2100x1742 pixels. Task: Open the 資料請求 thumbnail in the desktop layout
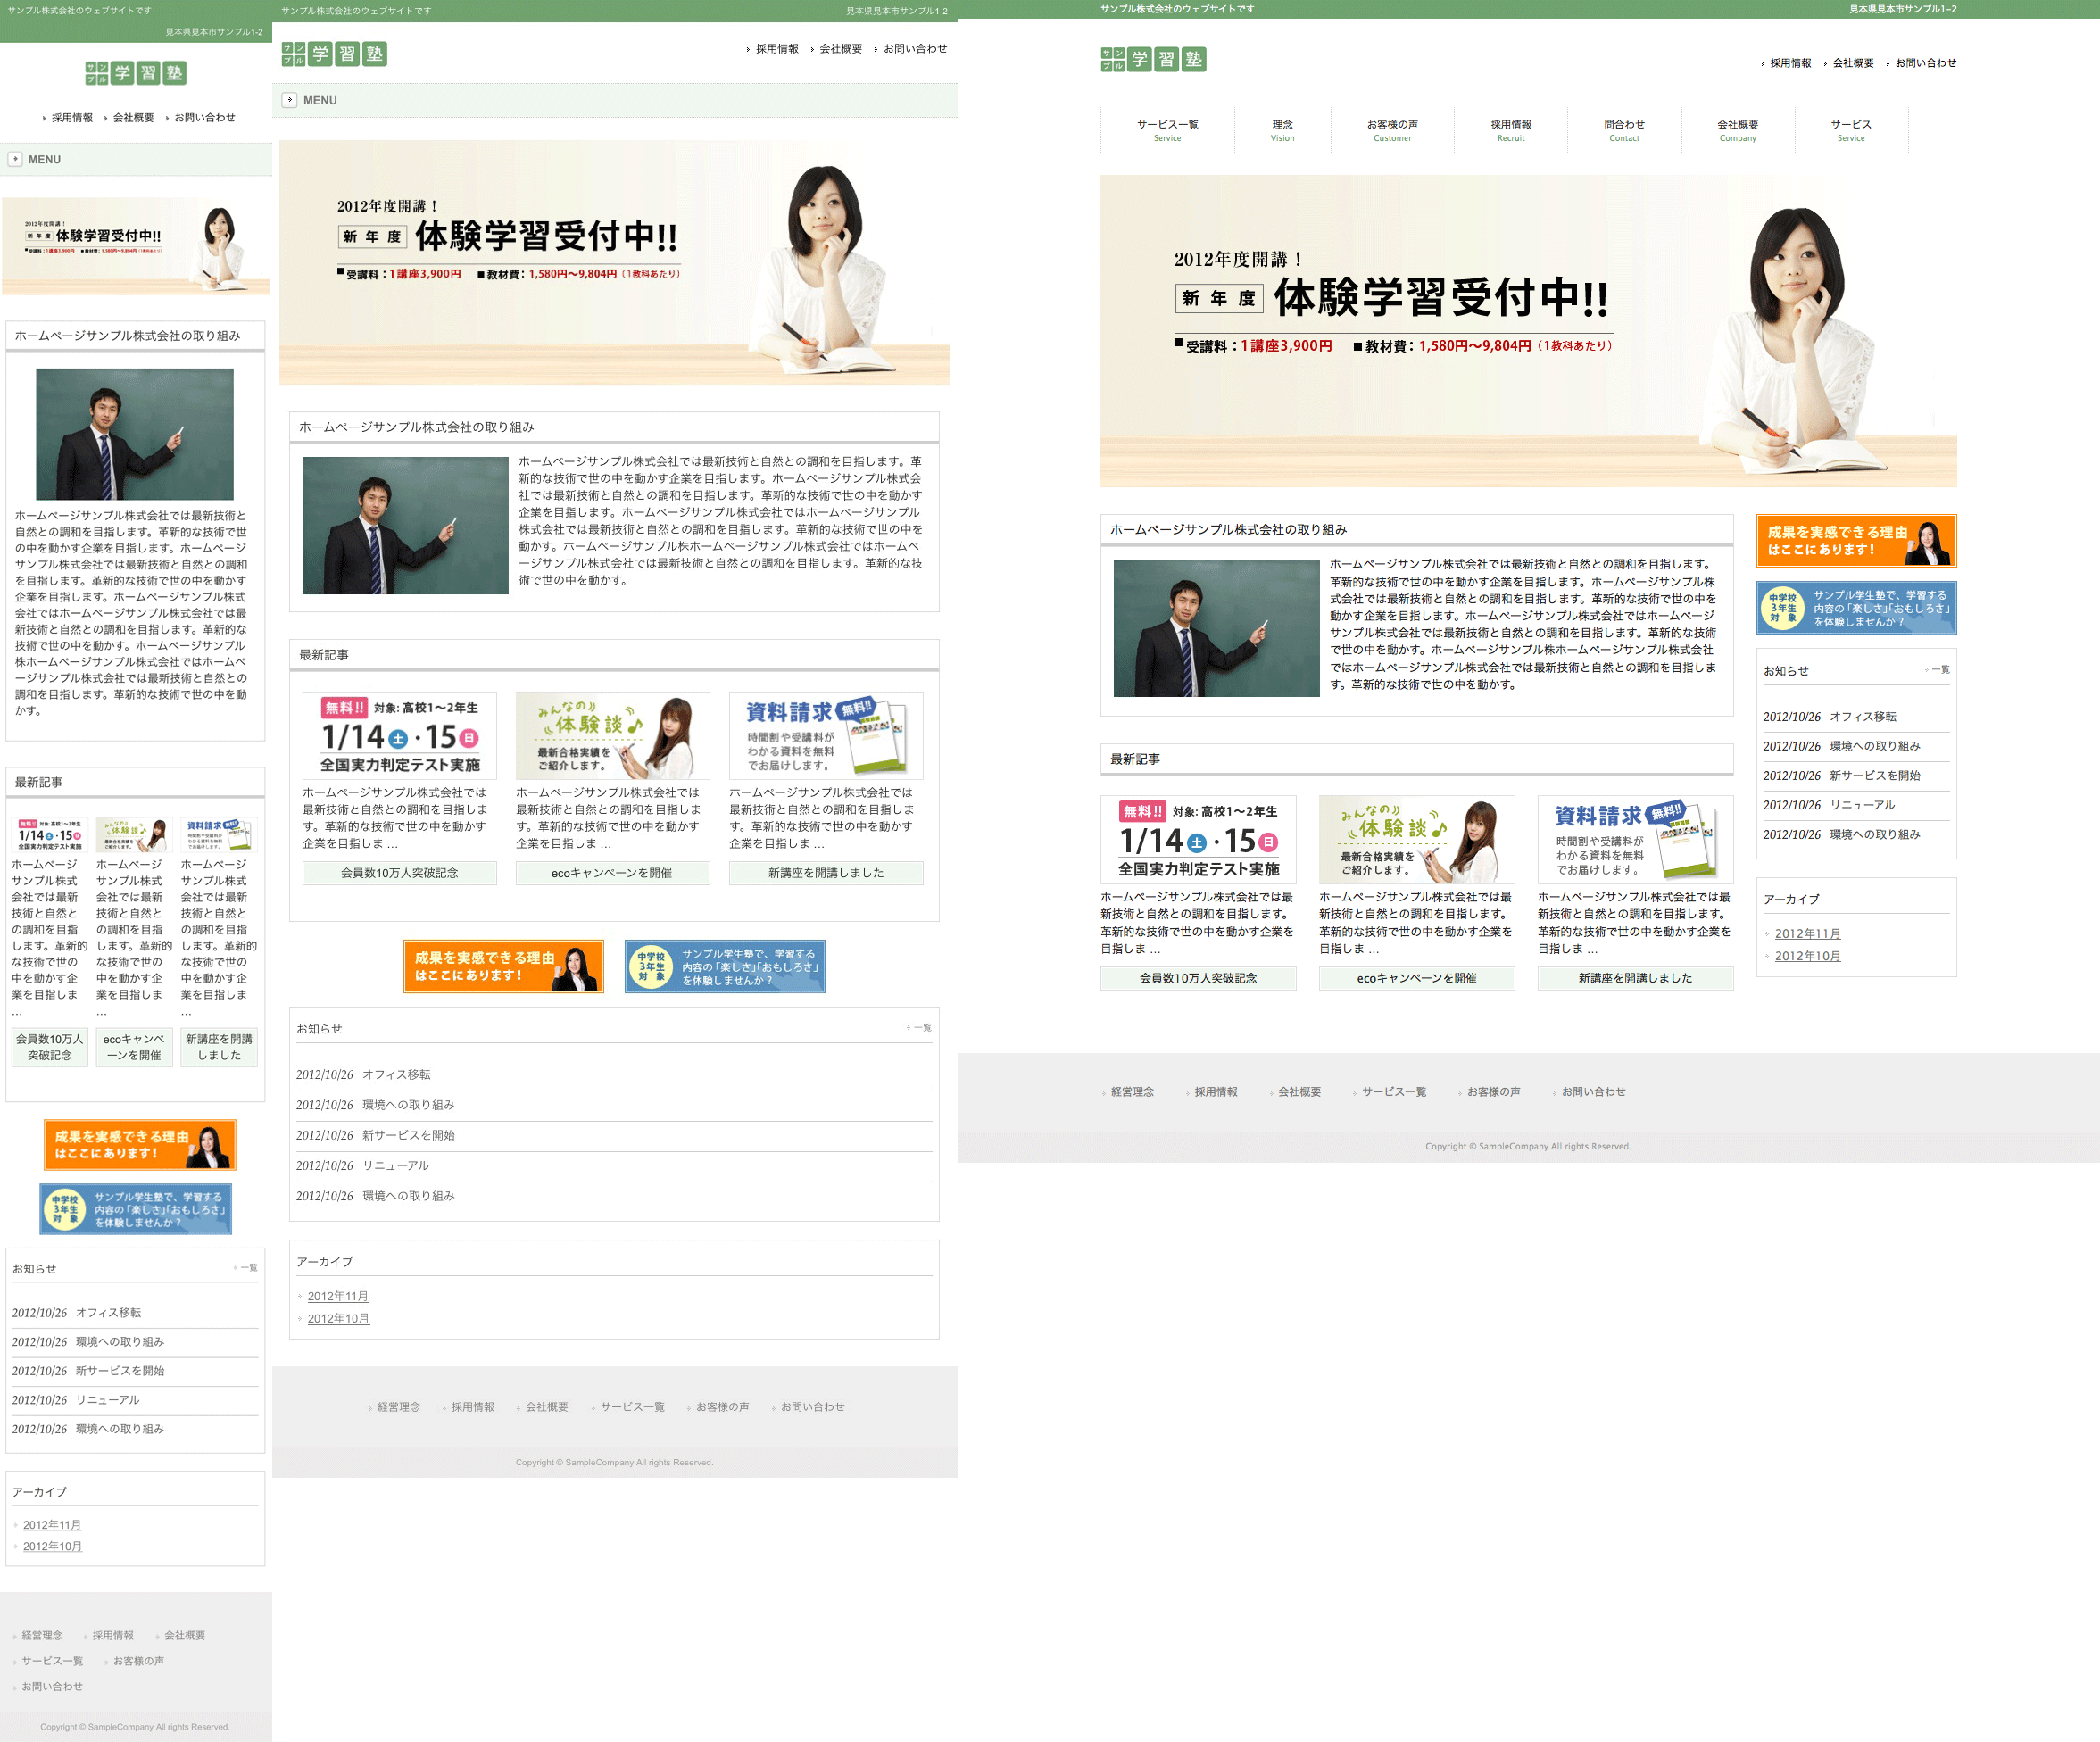(1634, 840)
